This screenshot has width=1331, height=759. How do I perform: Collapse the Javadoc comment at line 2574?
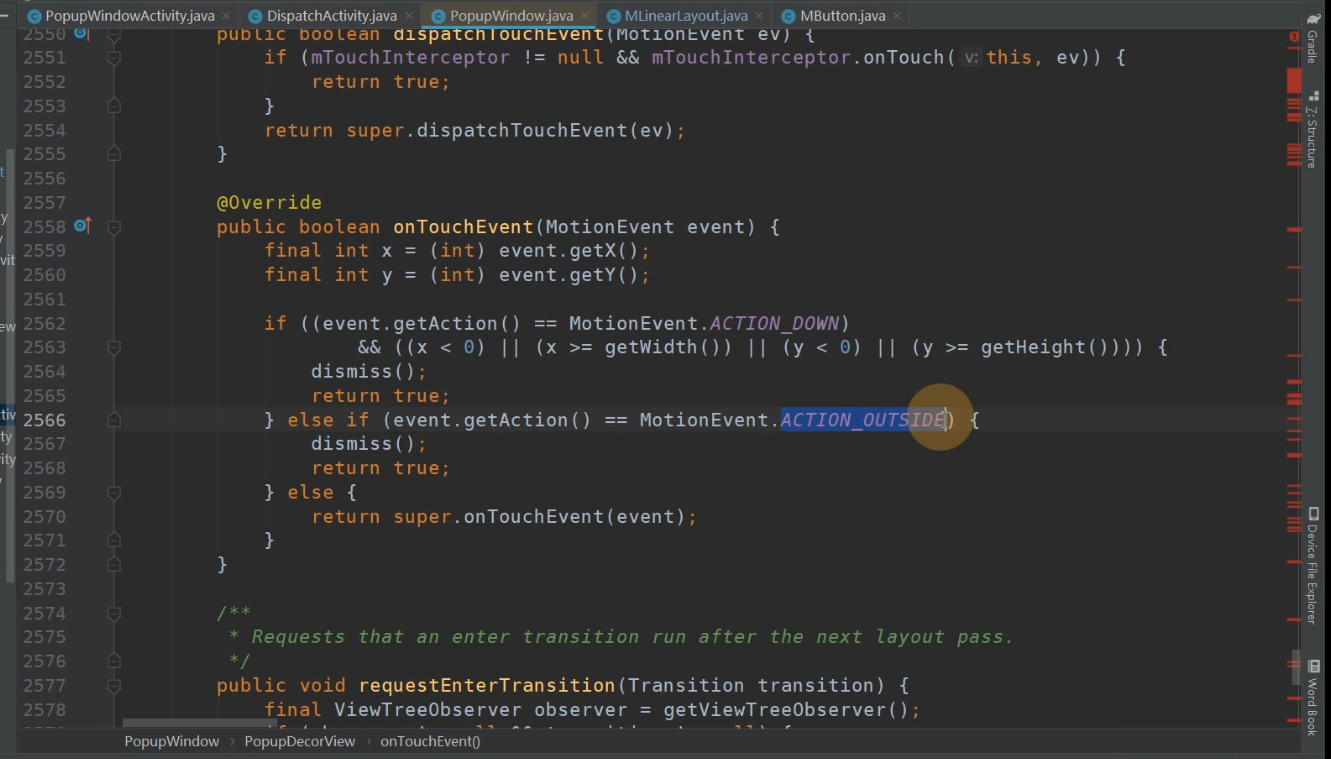(114, 613)
